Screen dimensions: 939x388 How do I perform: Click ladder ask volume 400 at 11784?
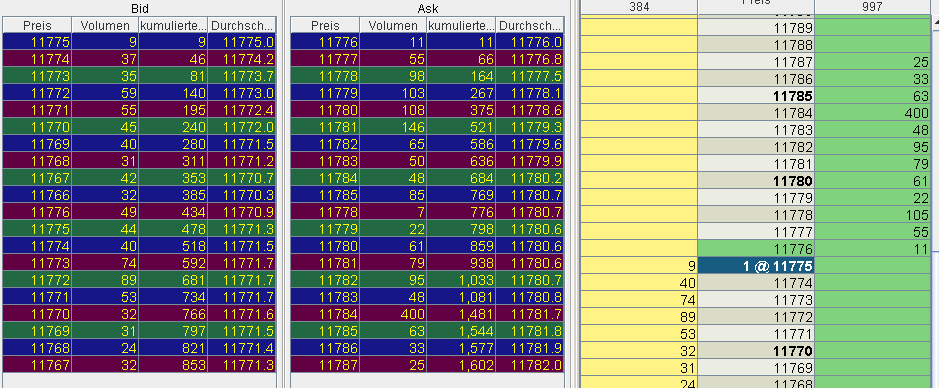click(872, 113)
